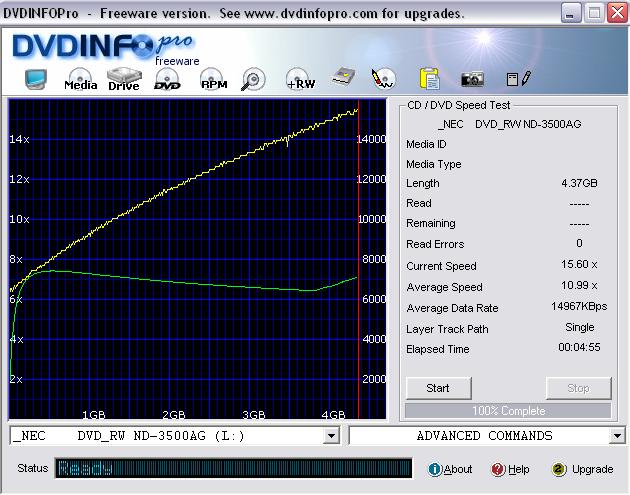Expand the Advanced Commands dropdown
This screenshot has width=630, height=495.
(x=617, y=436)
